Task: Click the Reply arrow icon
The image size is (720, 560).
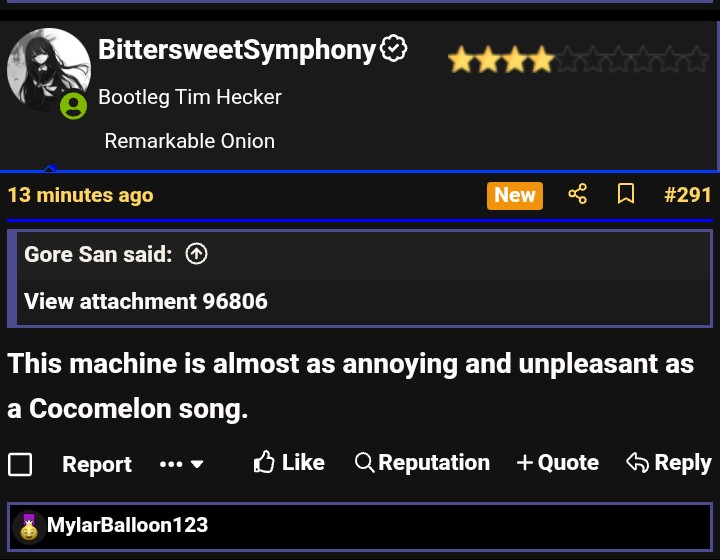Action: point(637,462)
